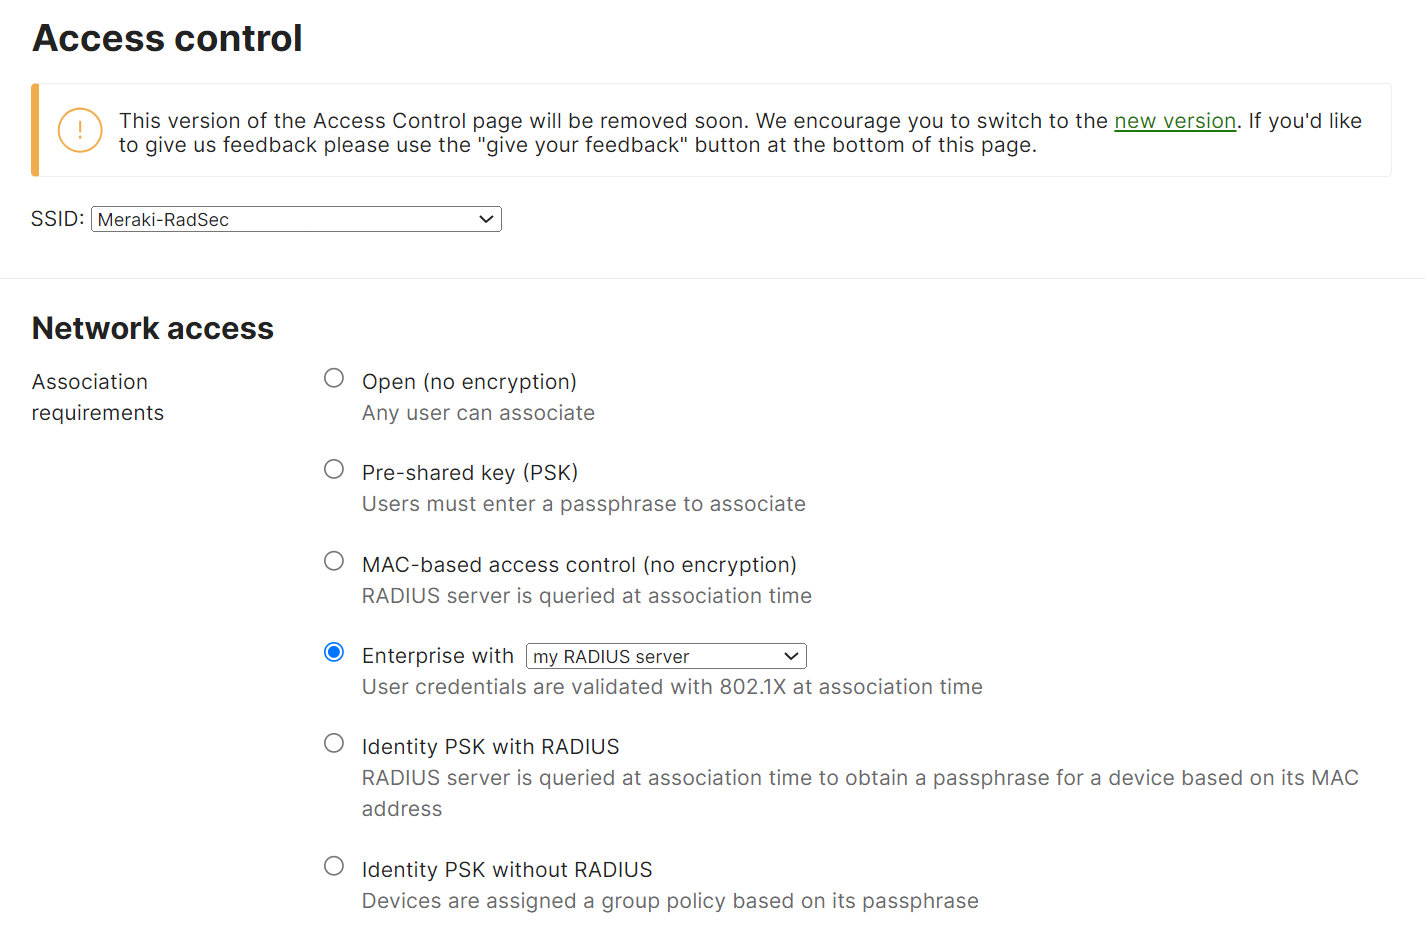Select the Open (no encryption) radio button
Image resolution: width=1428 pixels, height=937 pixels.
[x=334, y=378]
